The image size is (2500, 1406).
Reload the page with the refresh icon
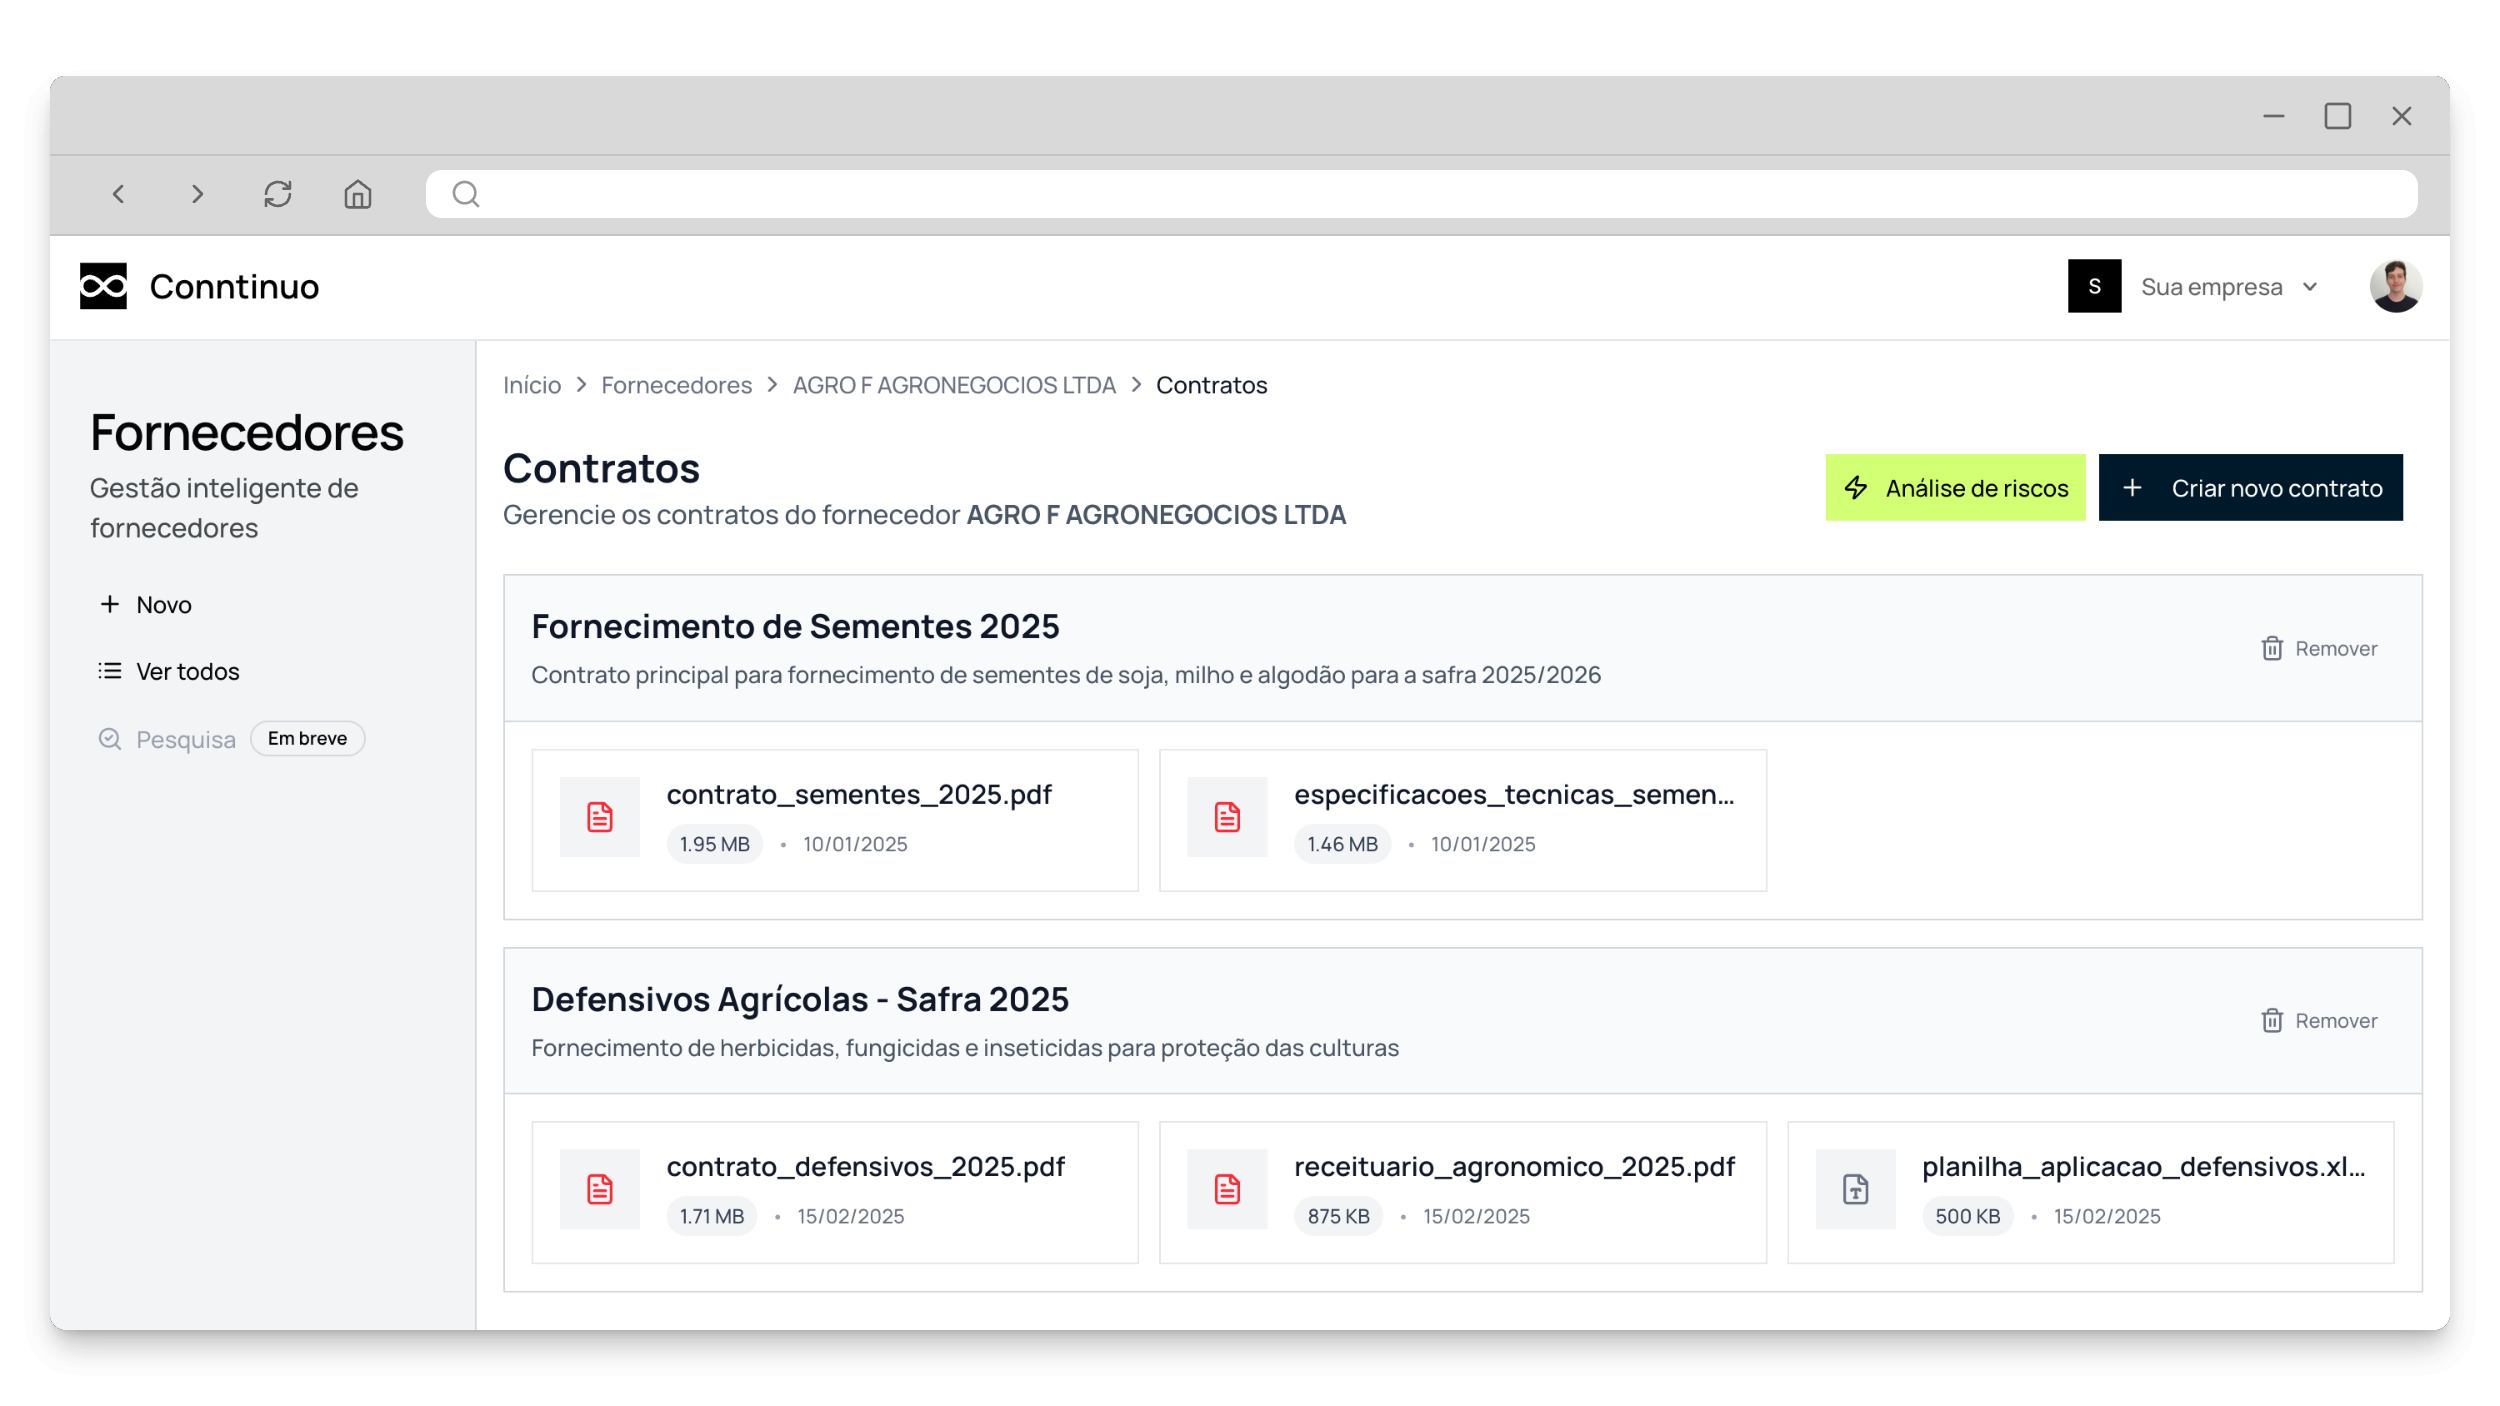278,194
